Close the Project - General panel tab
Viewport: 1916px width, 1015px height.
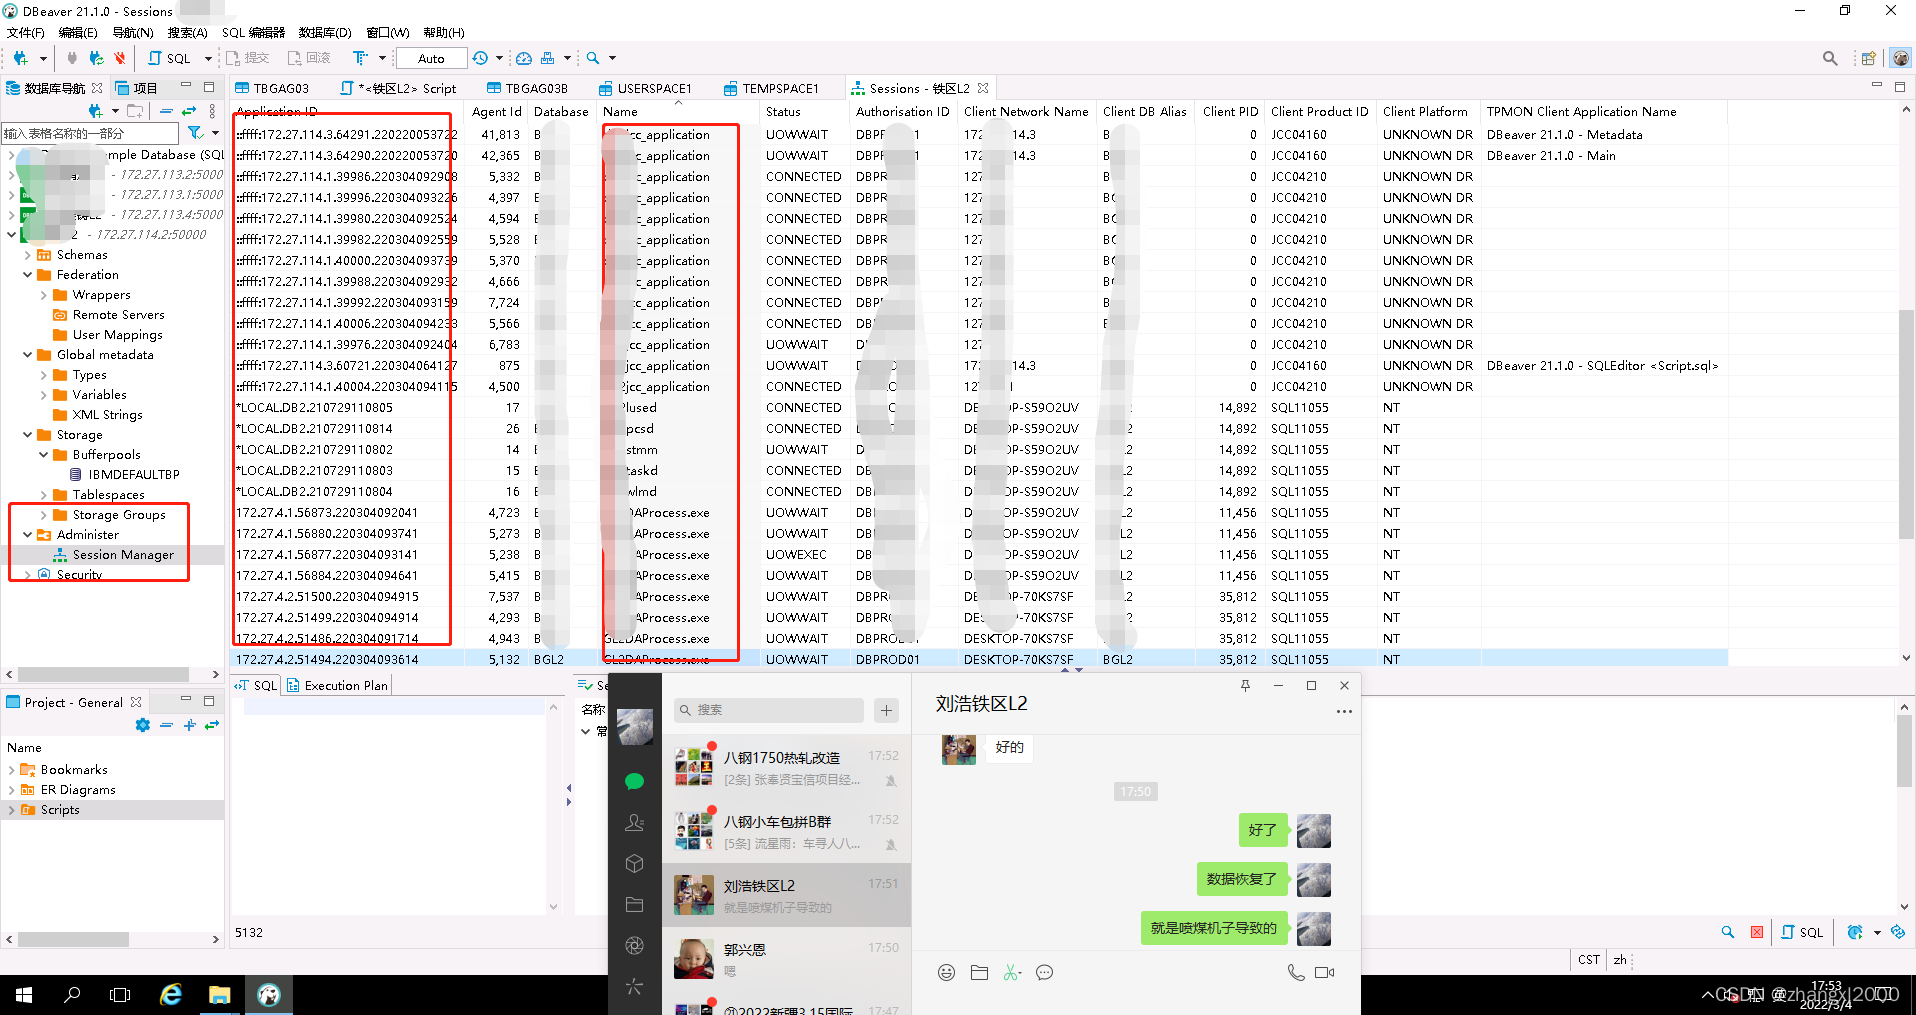point(136,702)
